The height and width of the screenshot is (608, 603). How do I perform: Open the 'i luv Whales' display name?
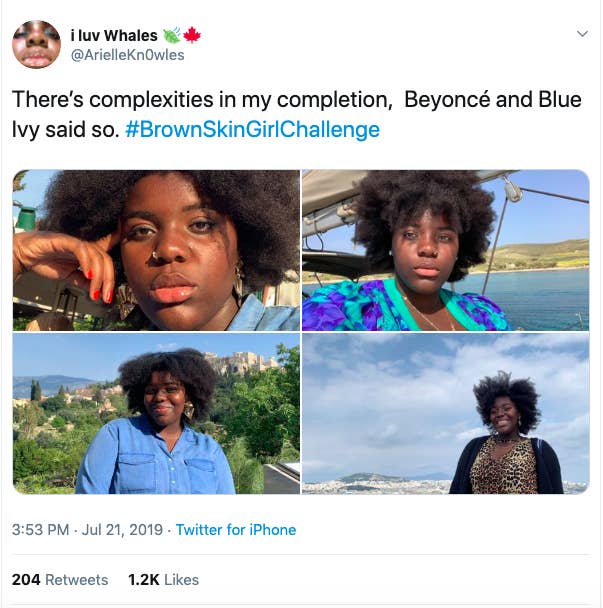(114, 35)
